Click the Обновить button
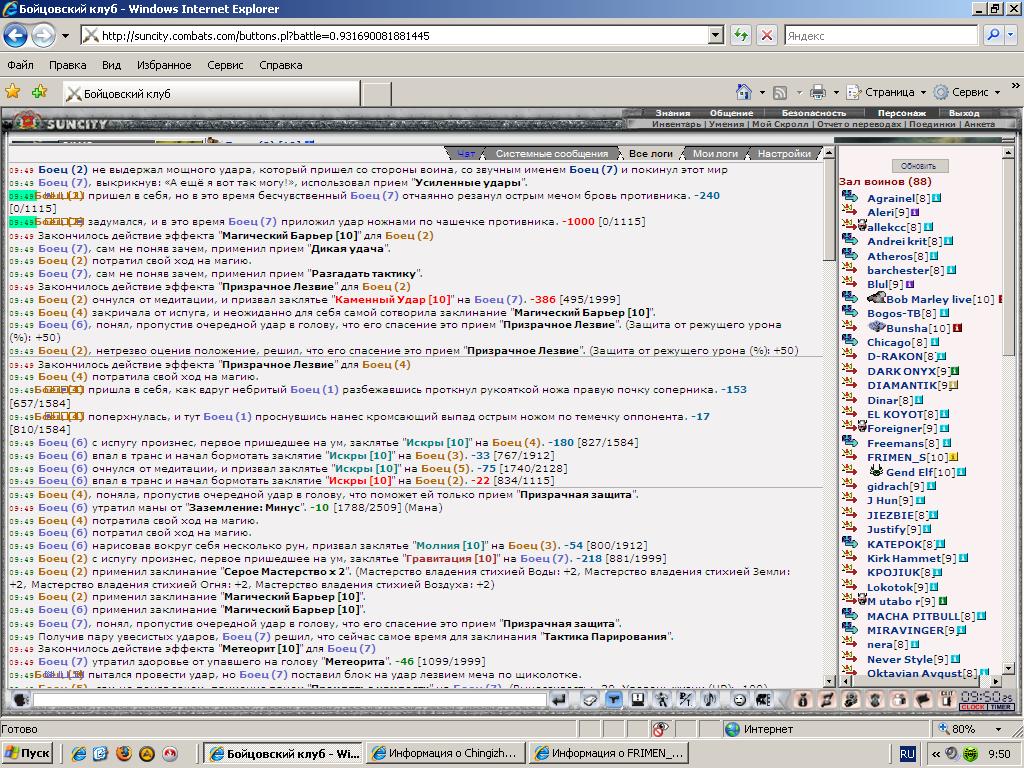Viewport: 1024px width, 768px height. point(919,166)
